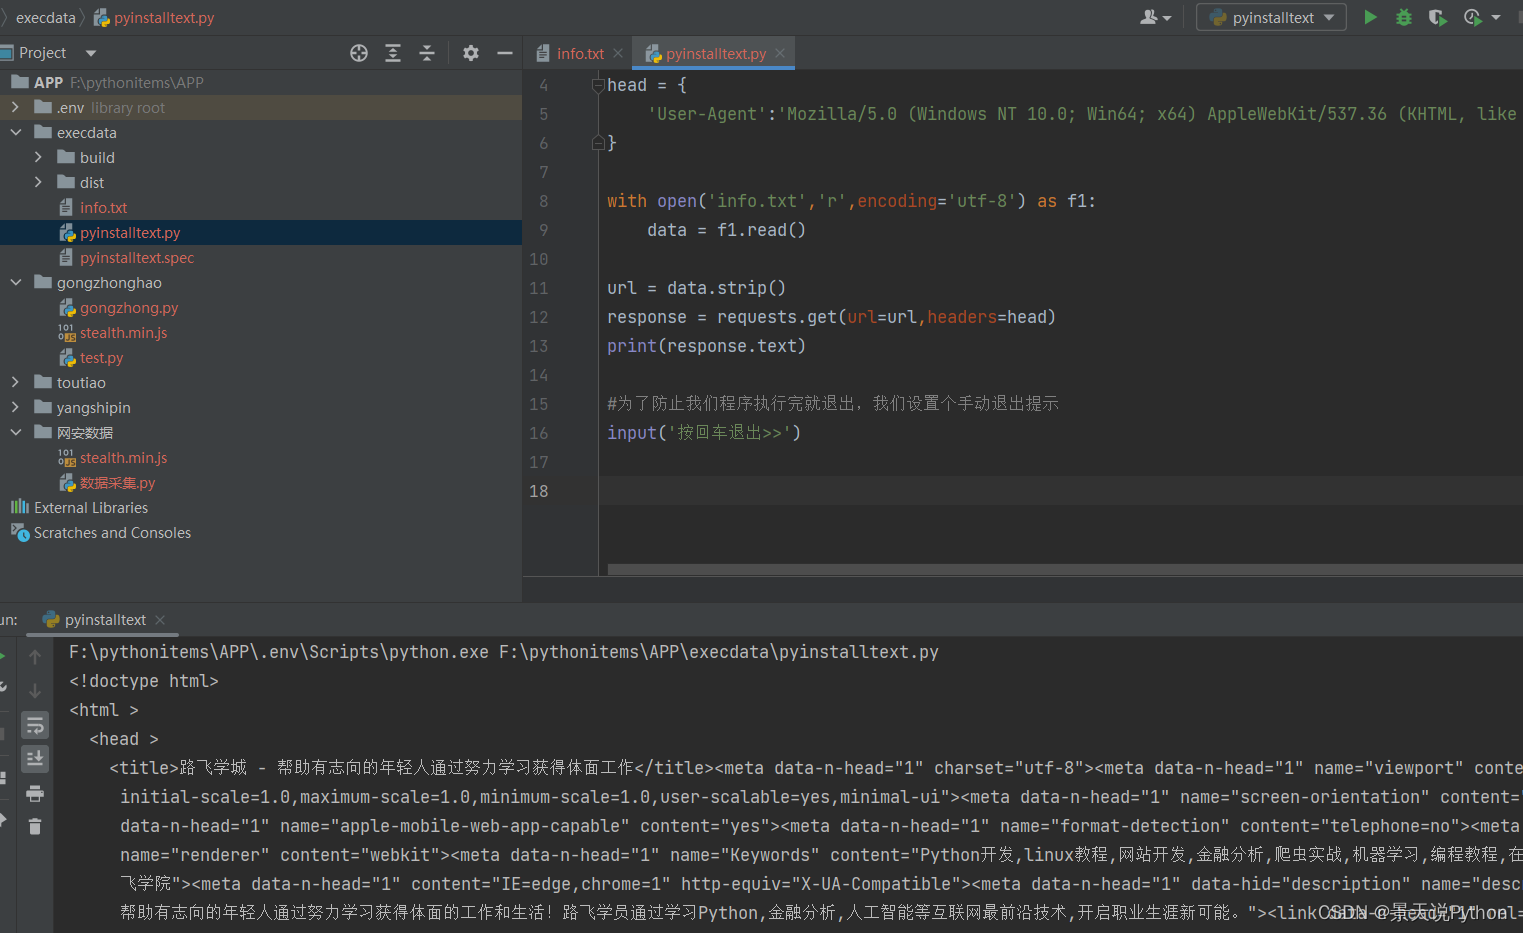Open the user account icon menu
Screen dimensions: 1523x933
(1155, 17)
